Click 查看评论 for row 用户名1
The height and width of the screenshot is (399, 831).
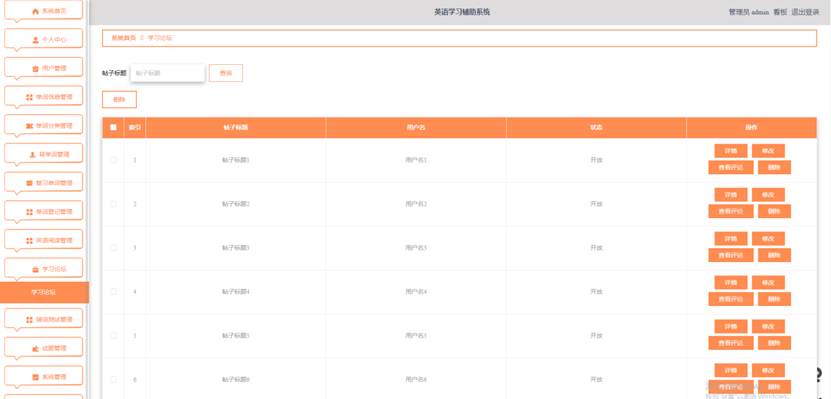click(731, 167)
